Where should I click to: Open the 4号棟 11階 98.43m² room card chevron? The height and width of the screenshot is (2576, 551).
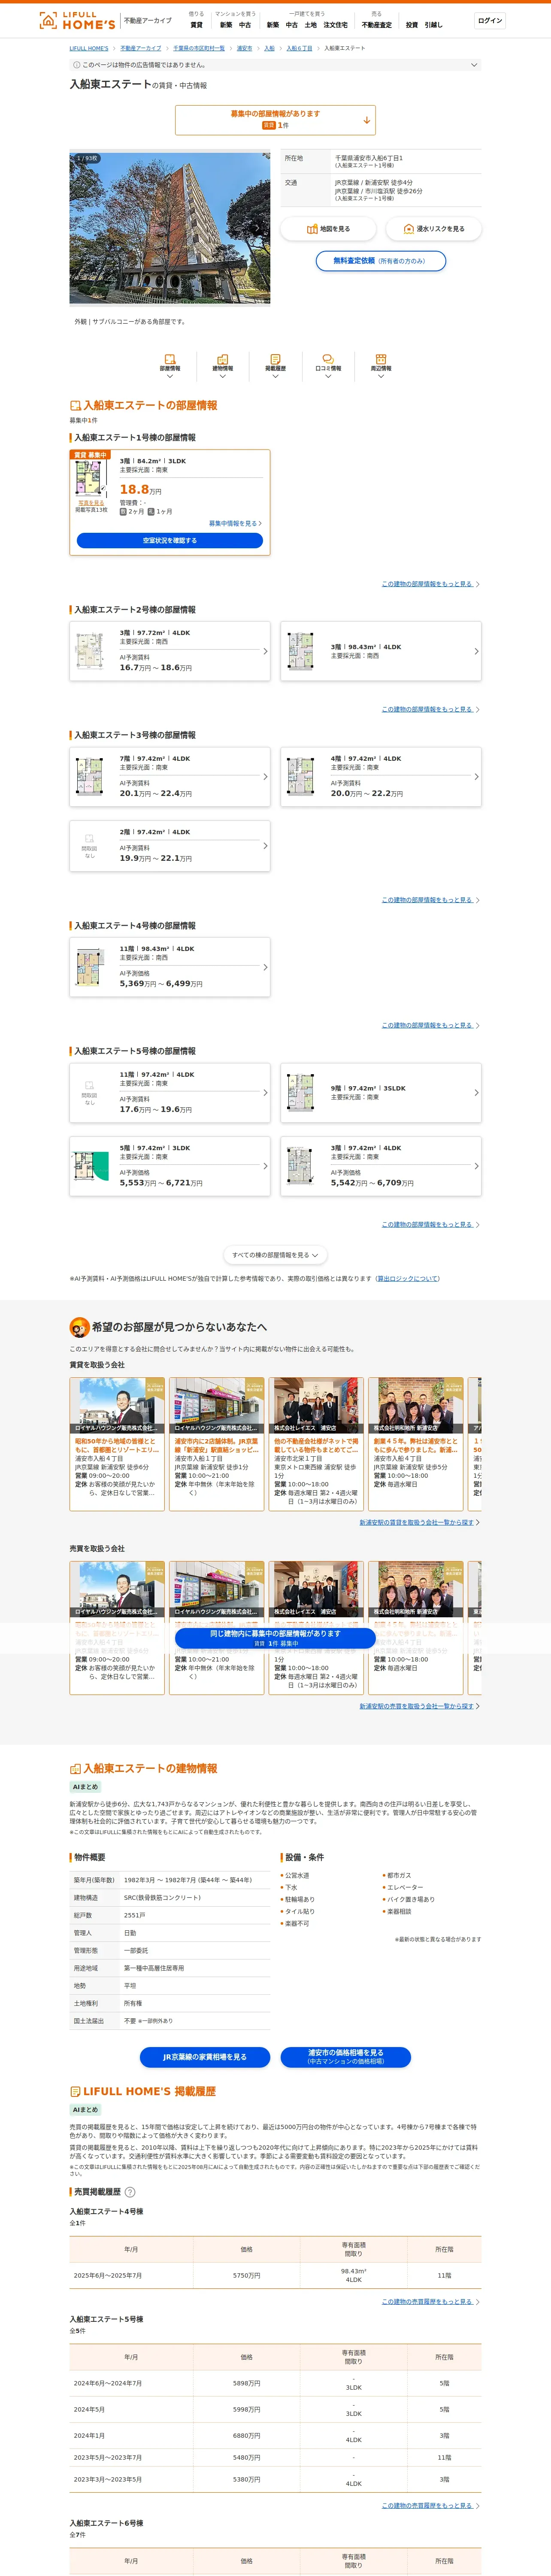(x=265, y=967)
